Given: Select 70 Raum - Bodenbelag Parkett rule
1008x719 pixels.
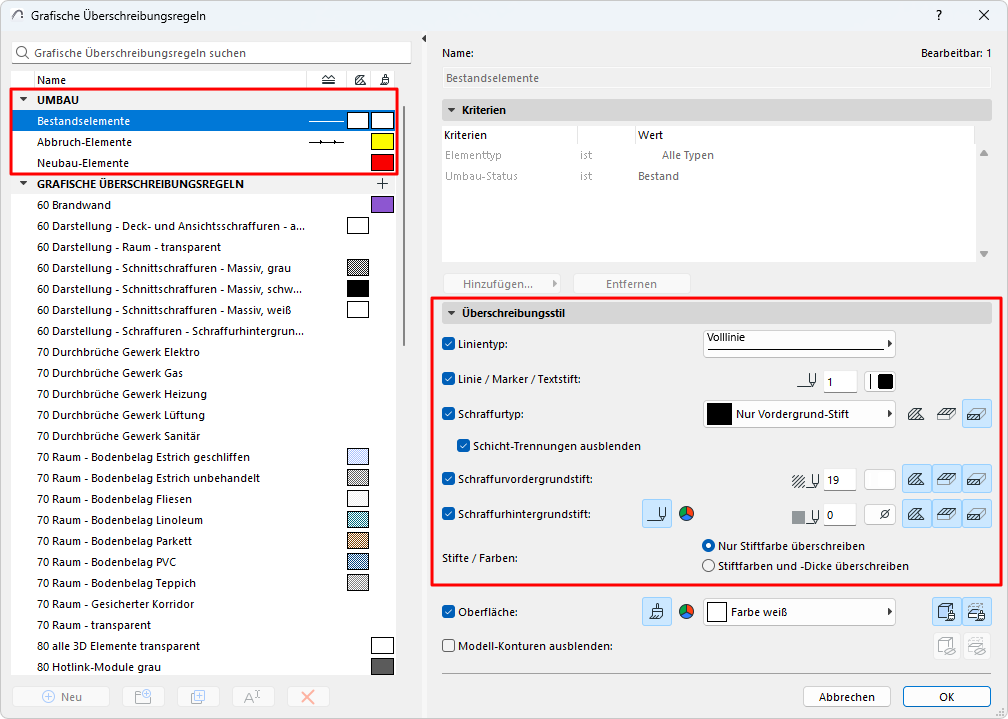Looking at the screenshot, I should [204, 541].
